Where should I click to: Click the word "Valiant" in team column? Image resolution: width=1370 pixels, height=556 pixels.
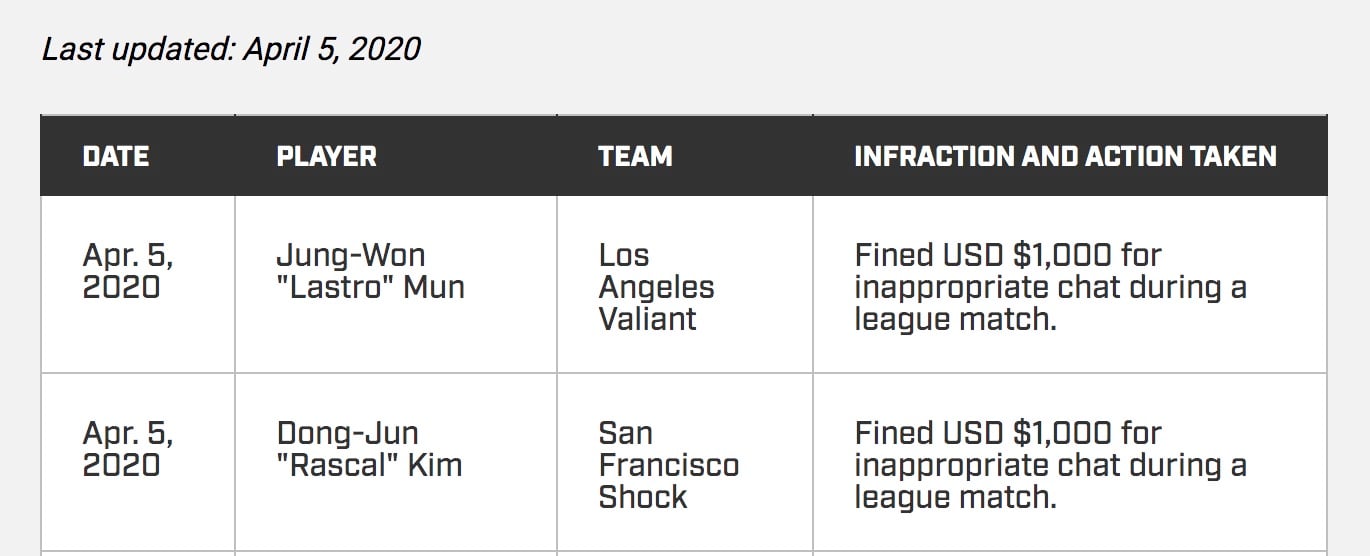[x=648, y=320]
